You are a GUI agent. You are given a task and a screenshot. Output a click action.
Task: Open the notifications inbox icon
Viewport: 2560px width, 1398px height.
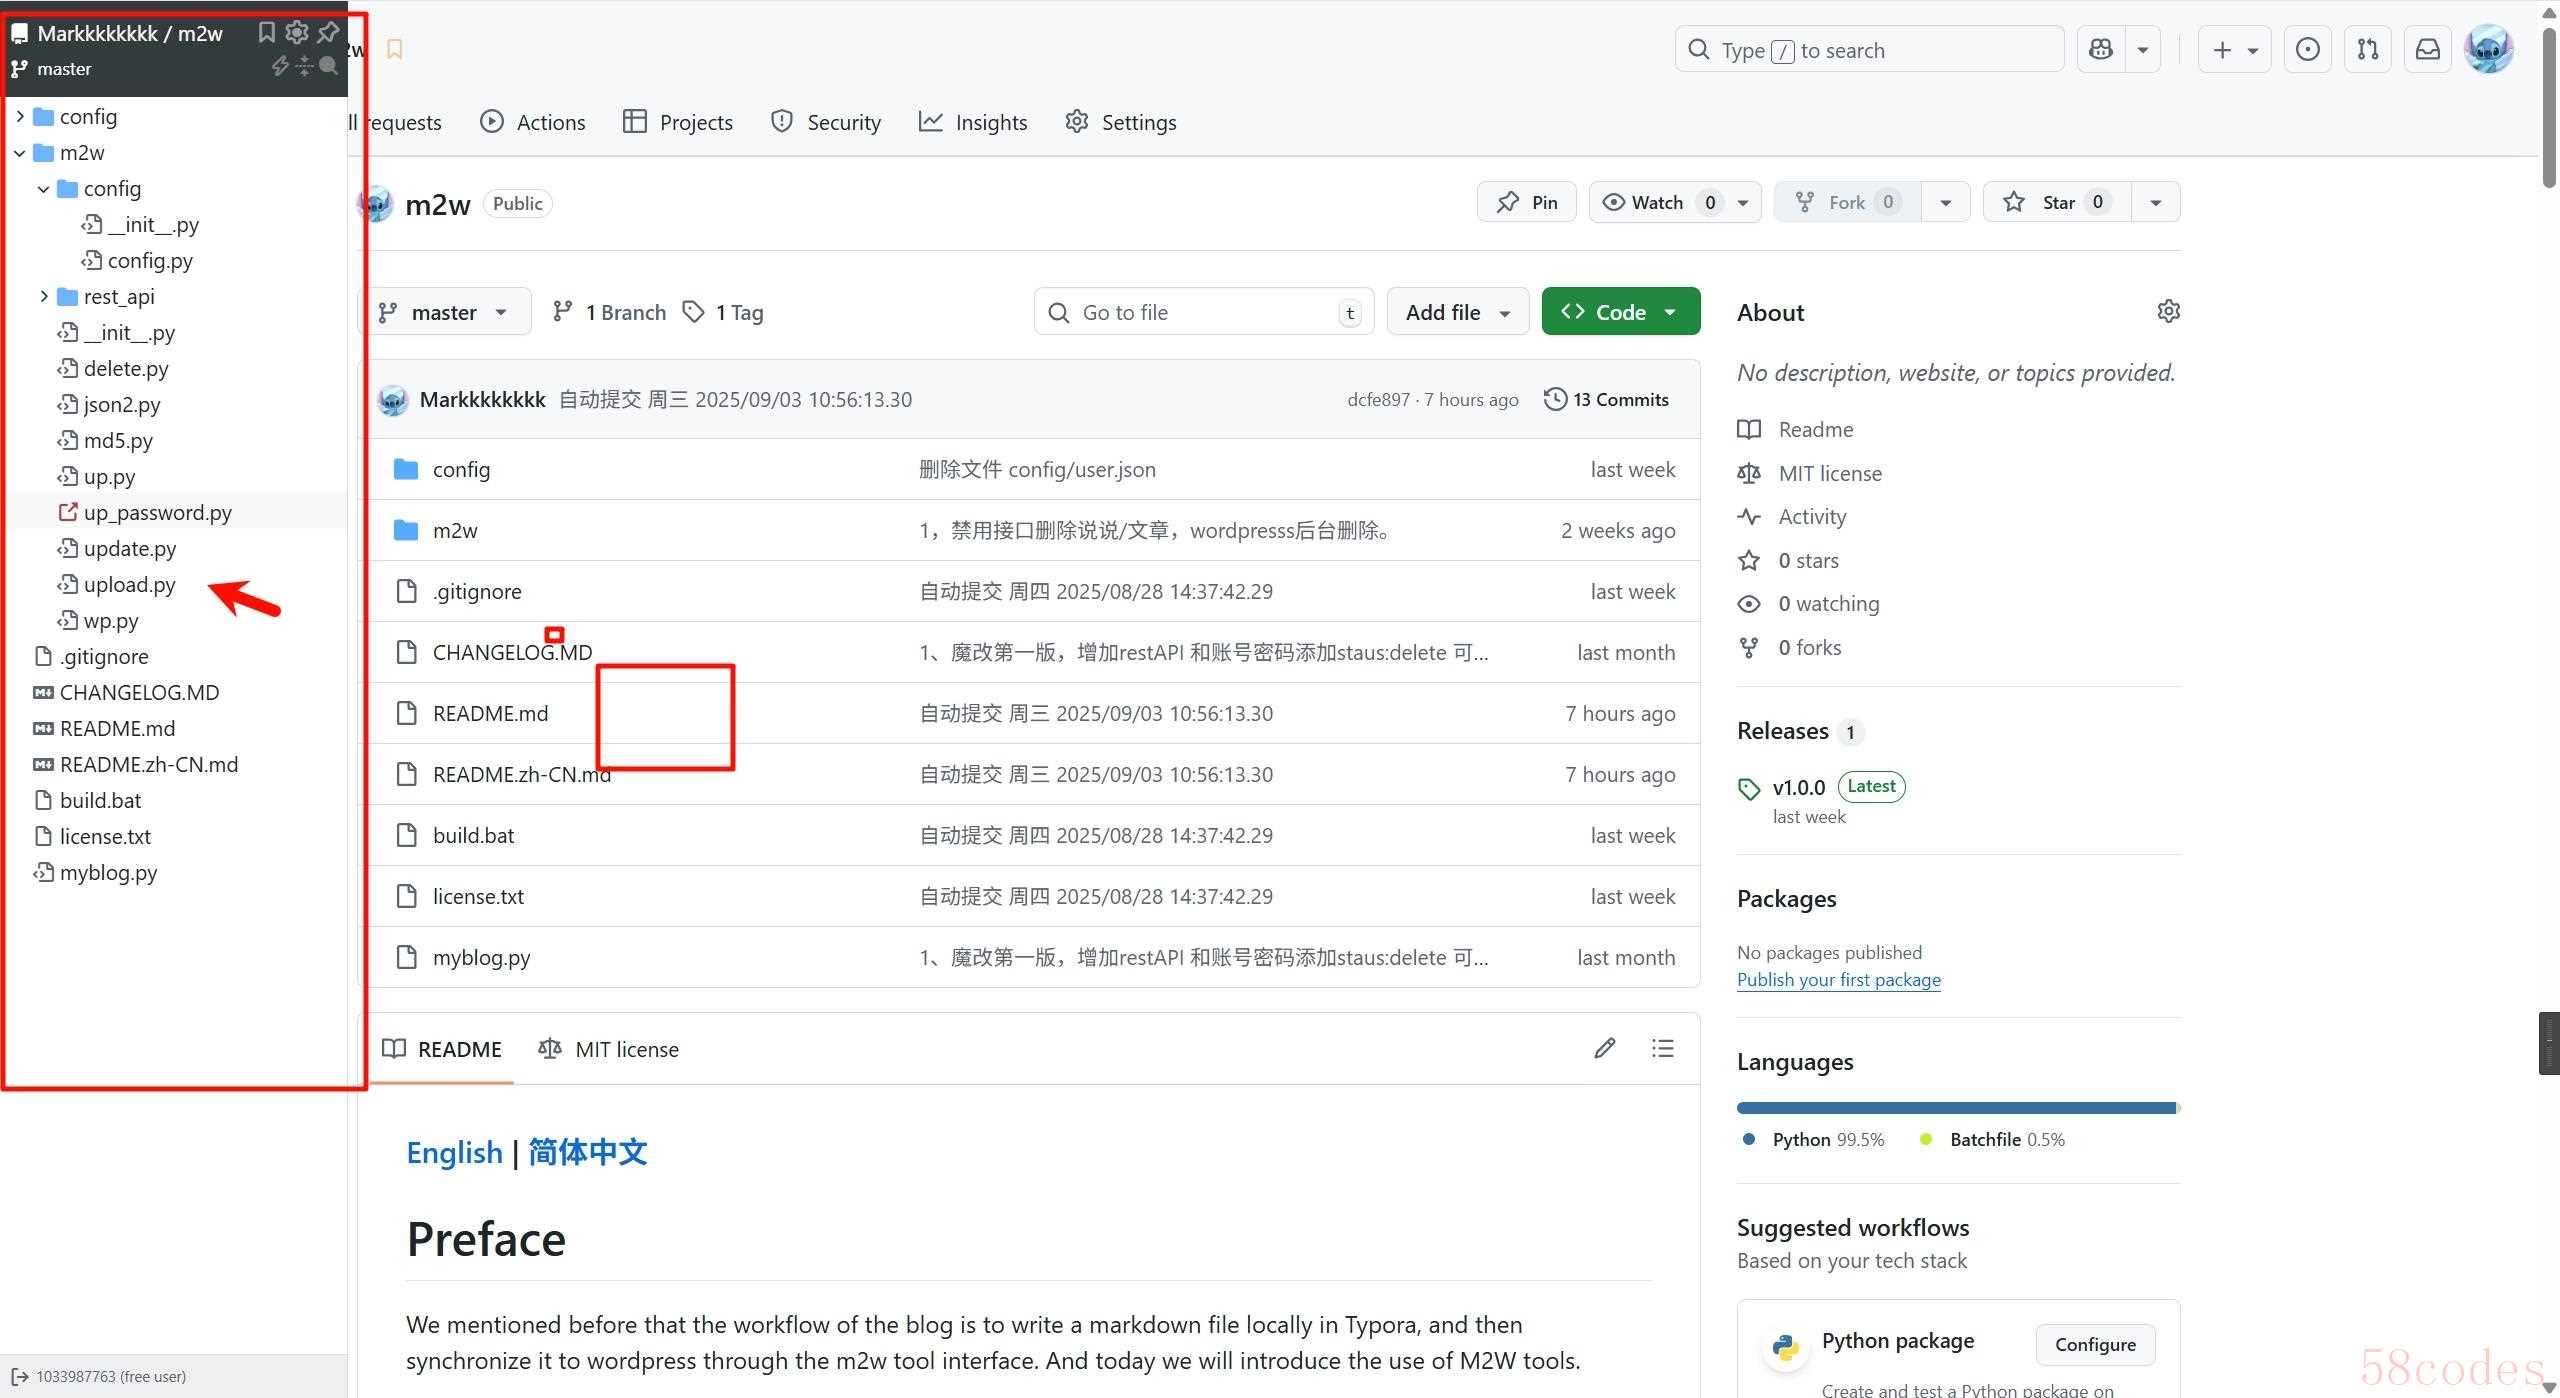[x=2428, y=49]
